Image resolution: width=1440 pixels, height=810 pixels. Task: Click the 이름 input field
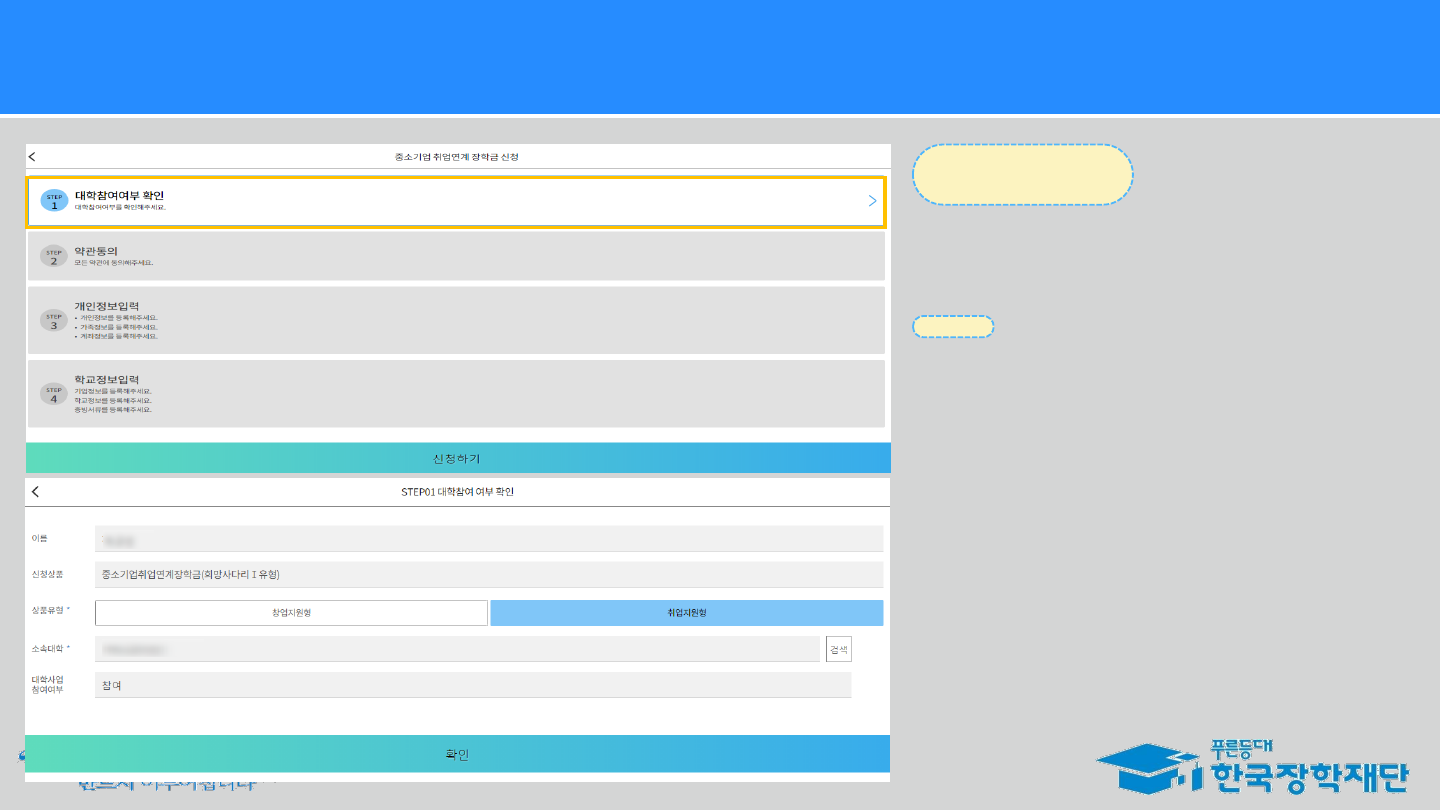coord(488,539)
